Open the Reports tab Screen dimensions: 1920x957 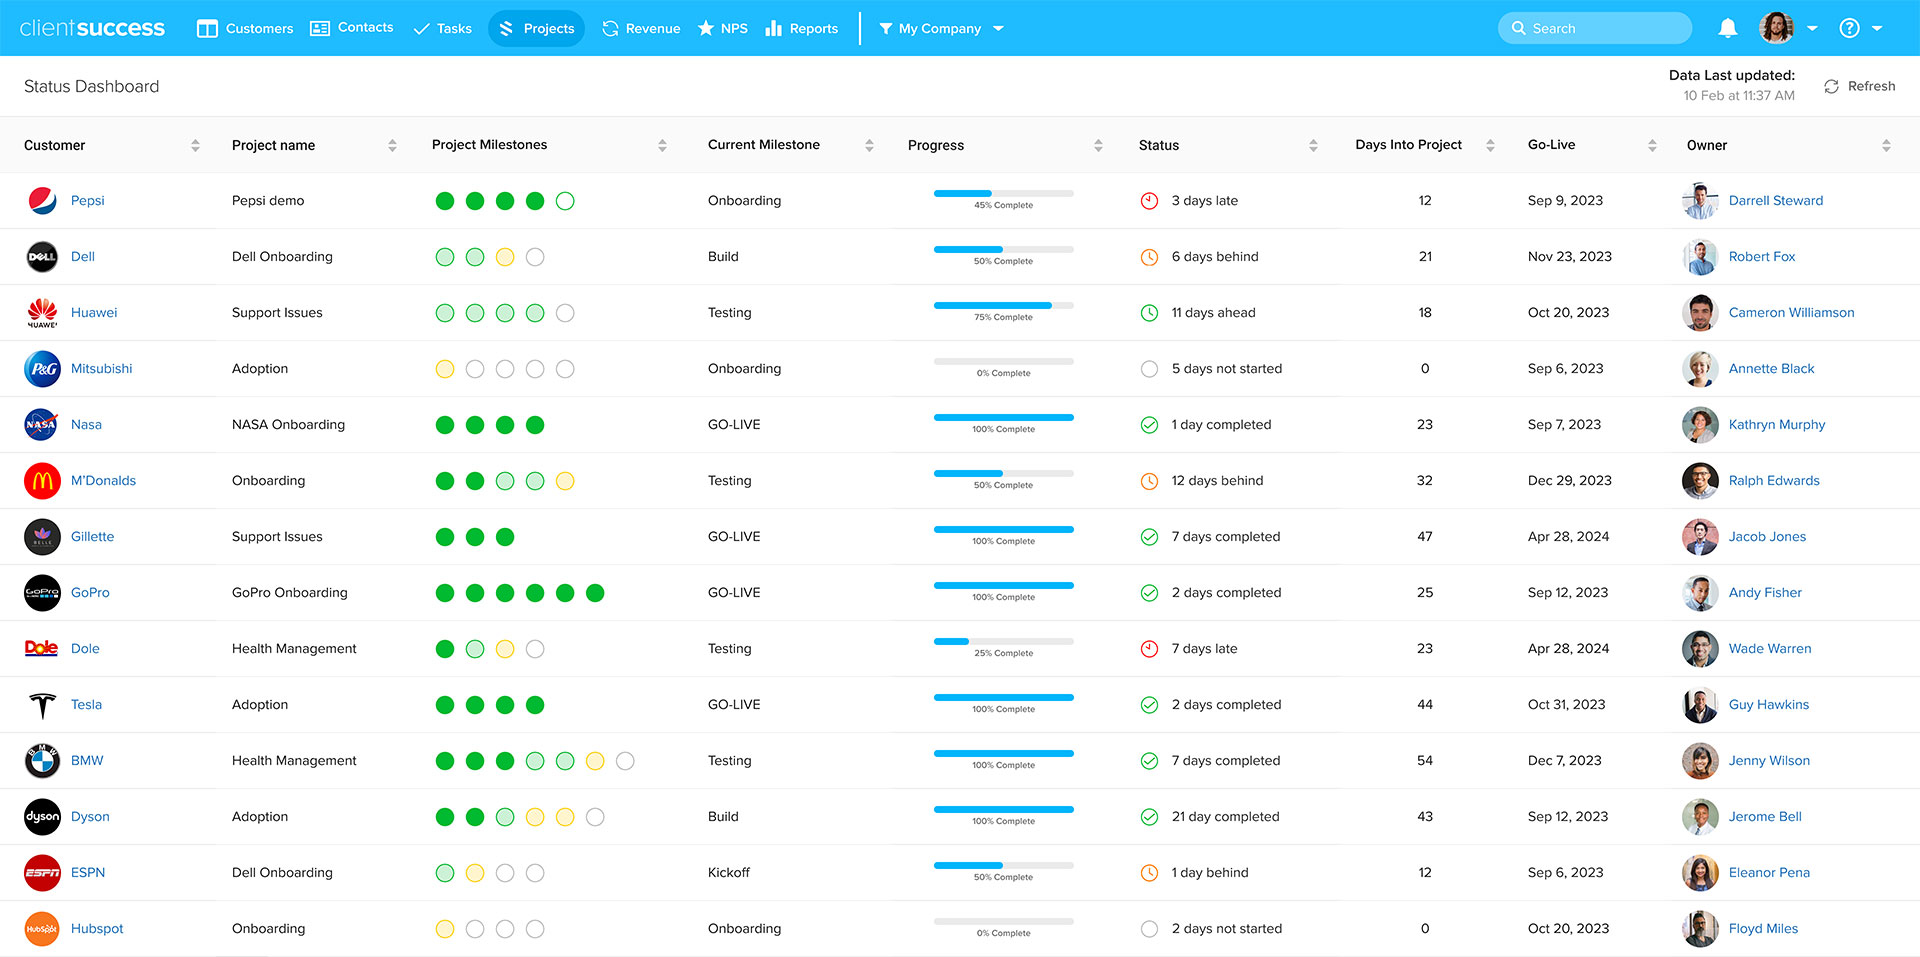click(801, 28)
